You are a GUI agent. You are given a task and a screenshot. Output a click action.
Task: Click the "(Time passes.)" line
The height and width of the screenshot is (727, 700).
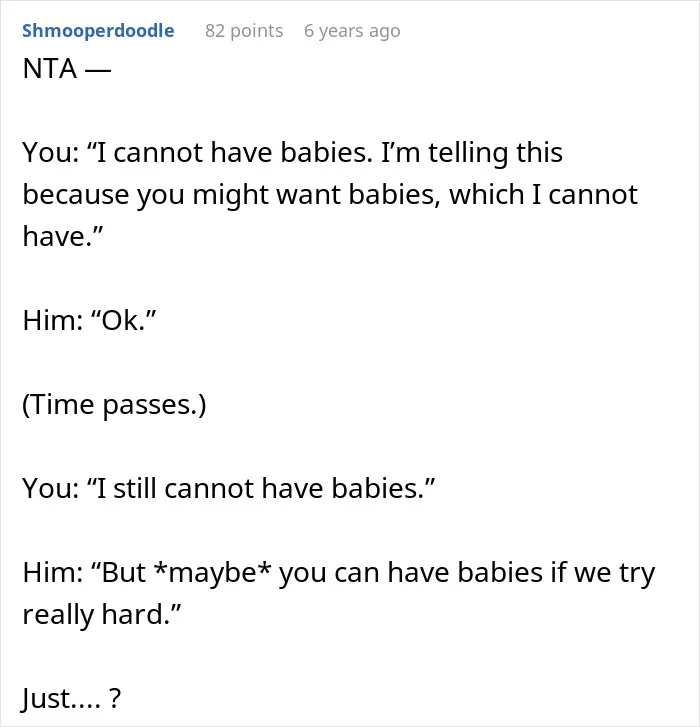(114, 405)
